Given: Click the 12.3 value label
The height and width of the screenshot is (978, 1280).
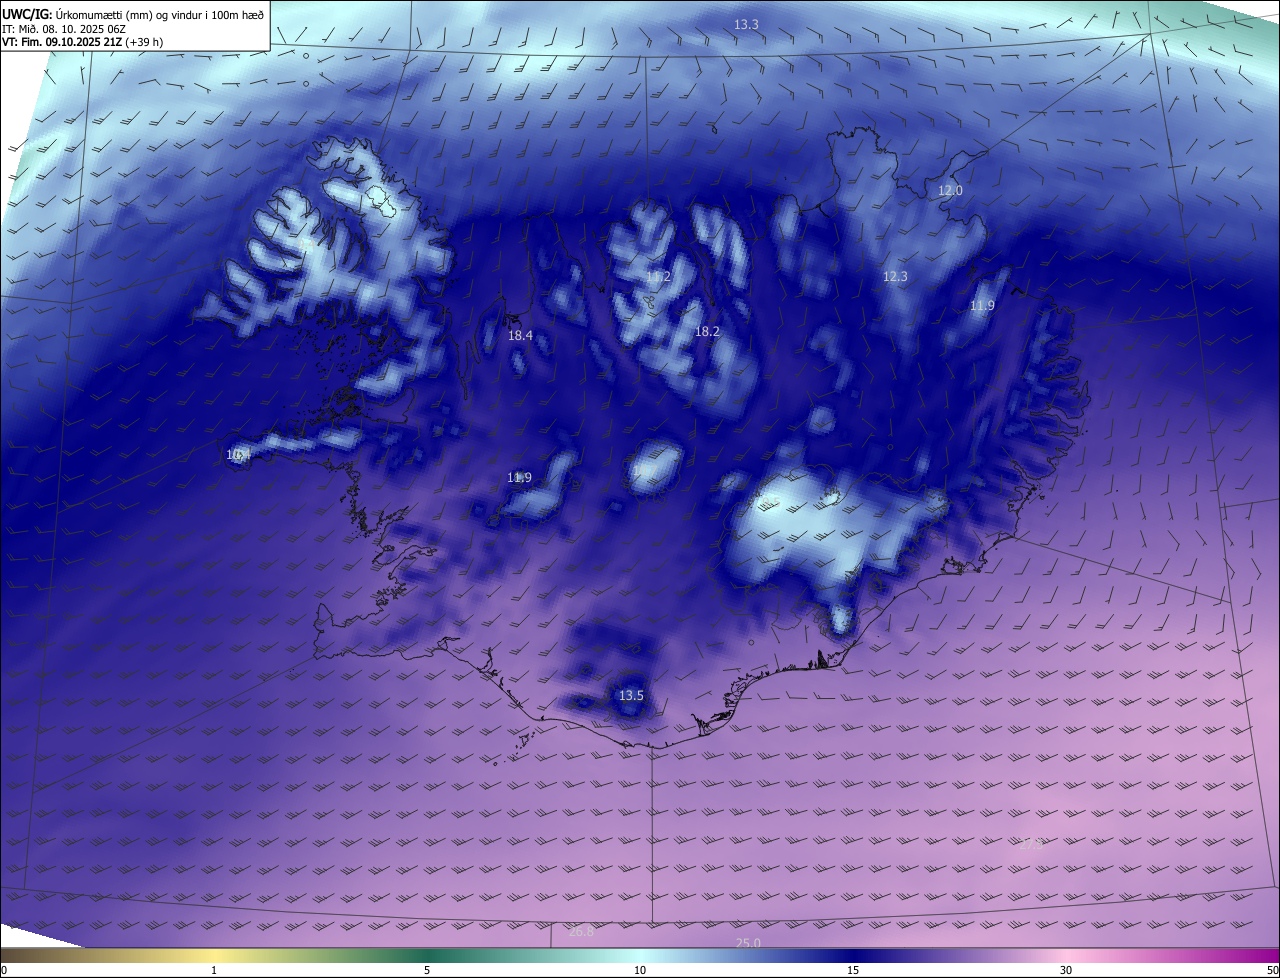Looking at the screenshot, I should tap(895, 276).
